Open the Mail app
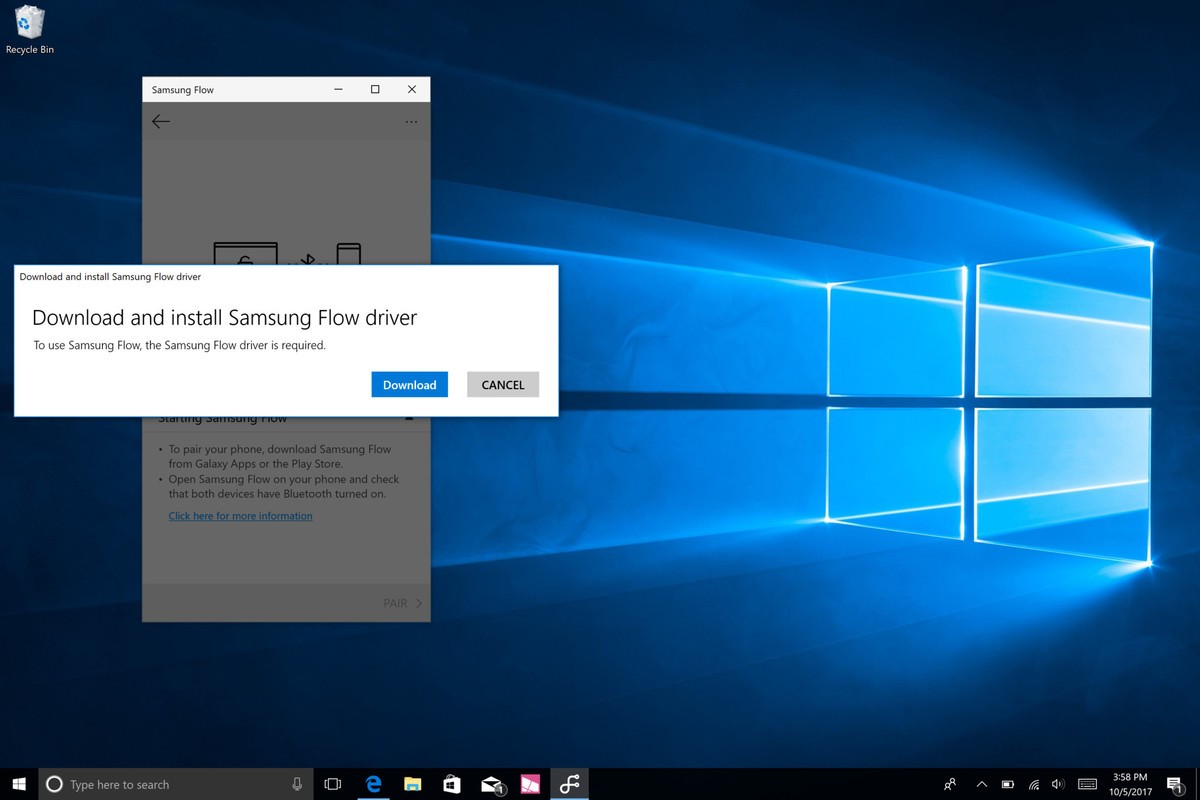The width and height of the screenshot is (1200, 800). pos(491,783)
